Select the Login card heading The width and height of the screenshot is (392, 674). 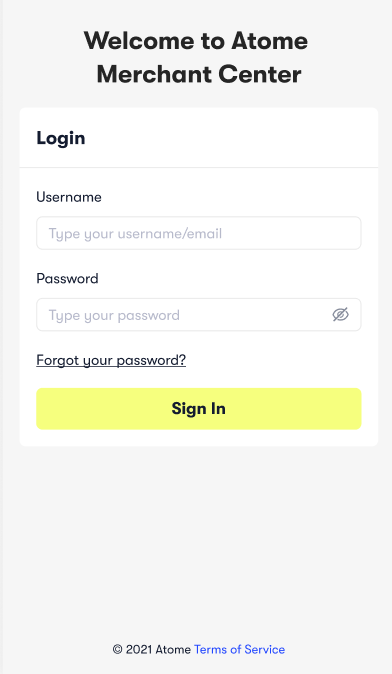[61, 138]
